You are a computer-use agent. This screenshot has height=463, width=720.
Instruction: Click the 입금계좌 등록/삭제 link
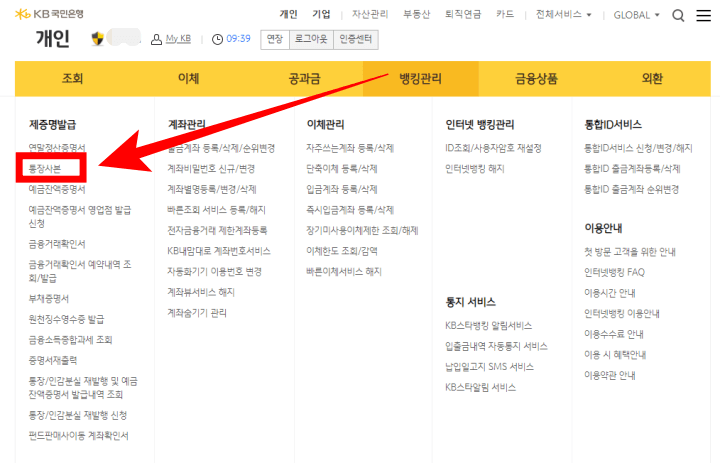click(342, 189)
